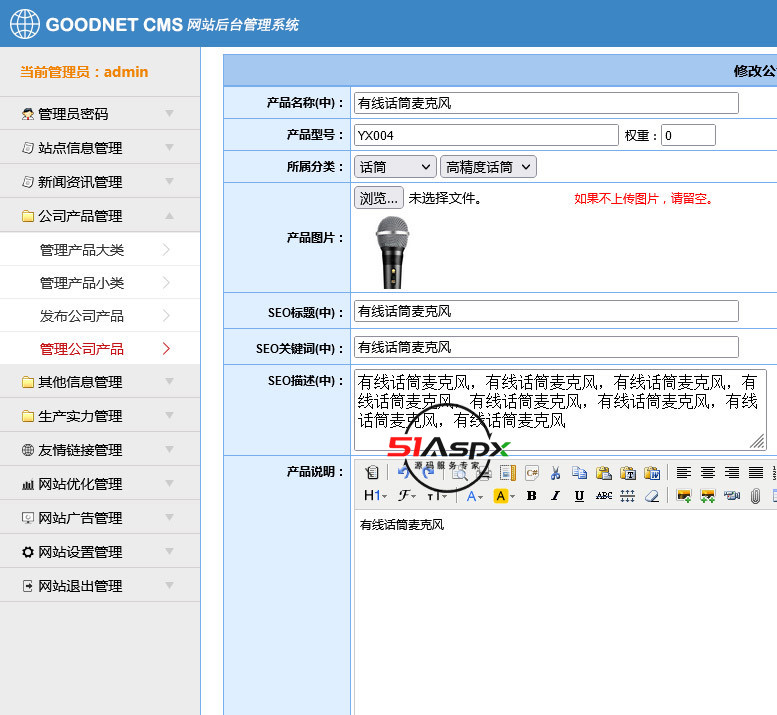This screenshot has height=715, width=777.
Task: Click the strikethrough ABC icon
Action: click(x=604, y=496)
